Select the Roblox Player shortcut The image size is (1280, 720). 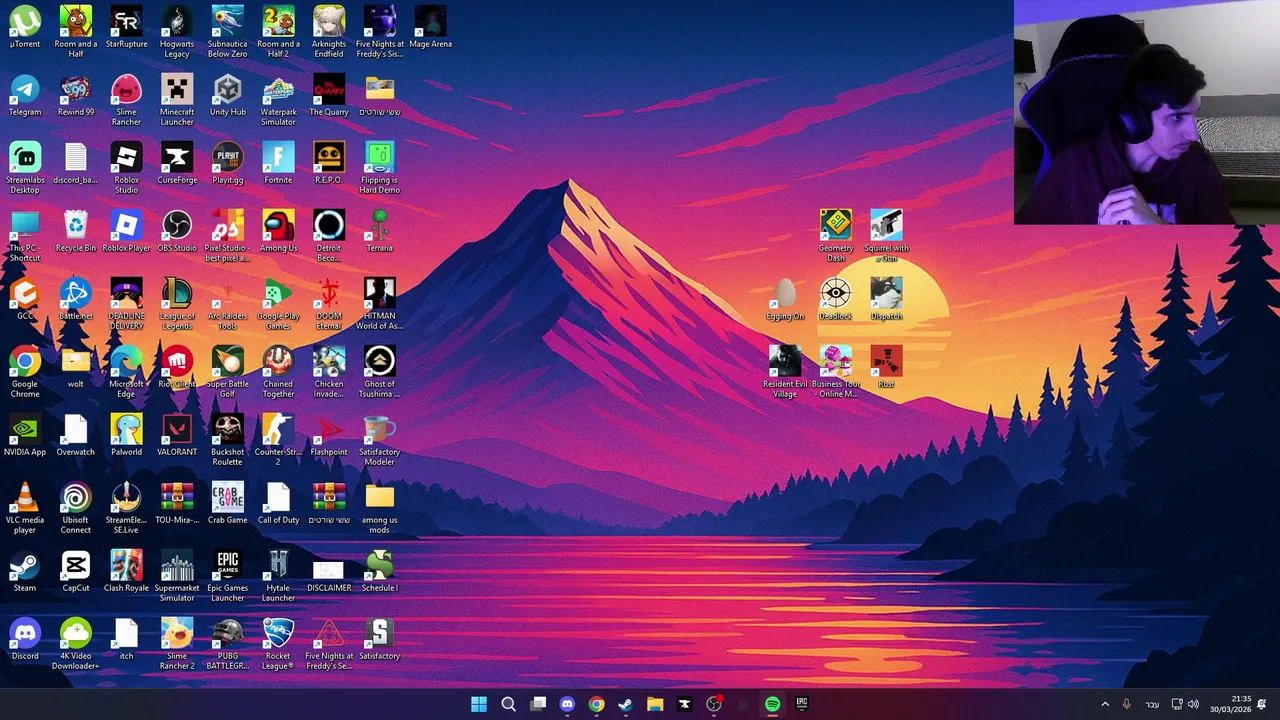coord(126,232)
